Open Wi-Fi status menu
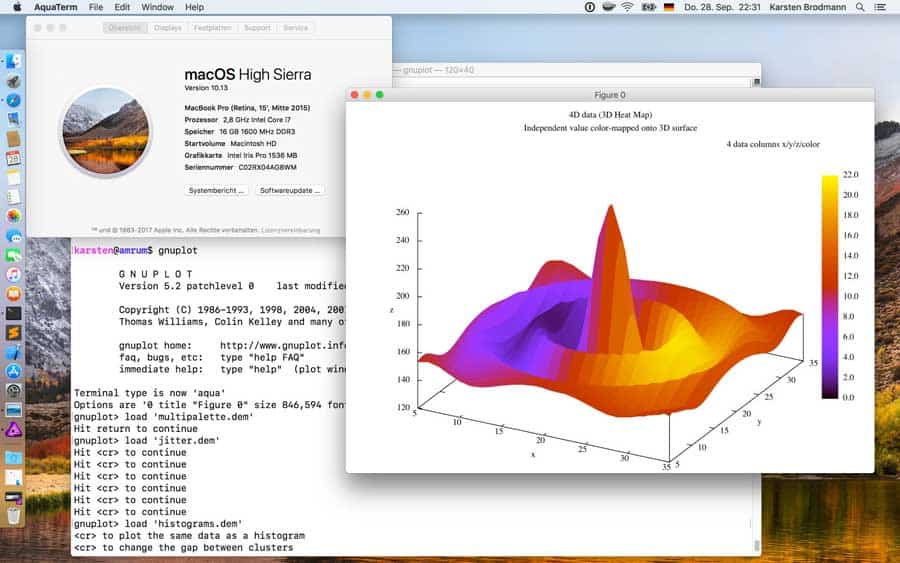900x563 pixels. [627, 7]
